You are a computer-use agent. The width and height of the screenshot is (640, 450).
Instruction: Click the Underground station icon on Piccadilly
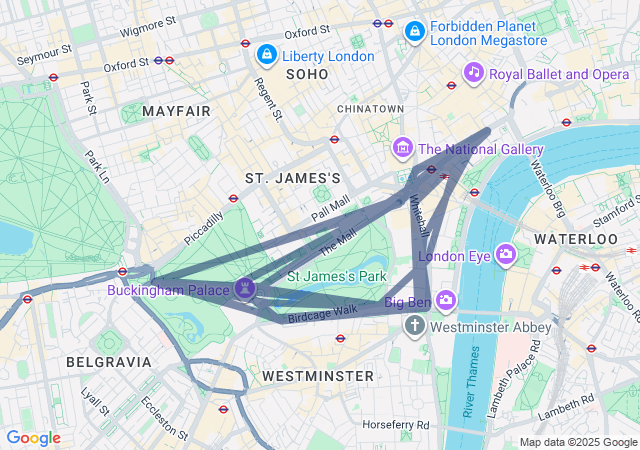[233, 198]
